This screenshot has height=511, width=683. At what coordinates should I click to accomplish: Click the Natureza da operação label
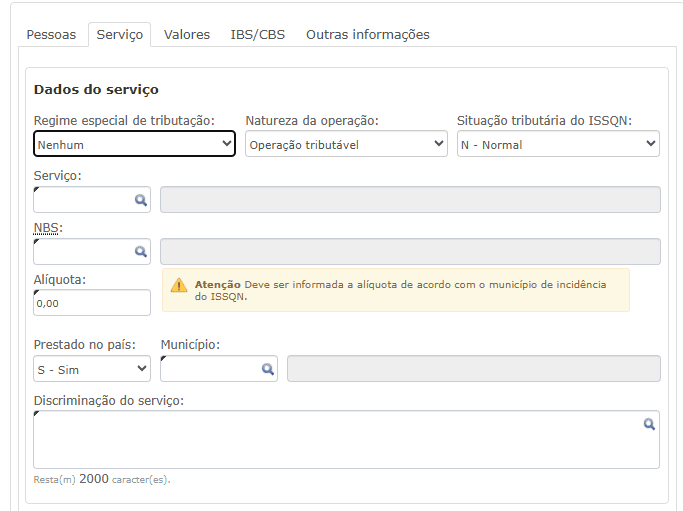coord(312,120)
